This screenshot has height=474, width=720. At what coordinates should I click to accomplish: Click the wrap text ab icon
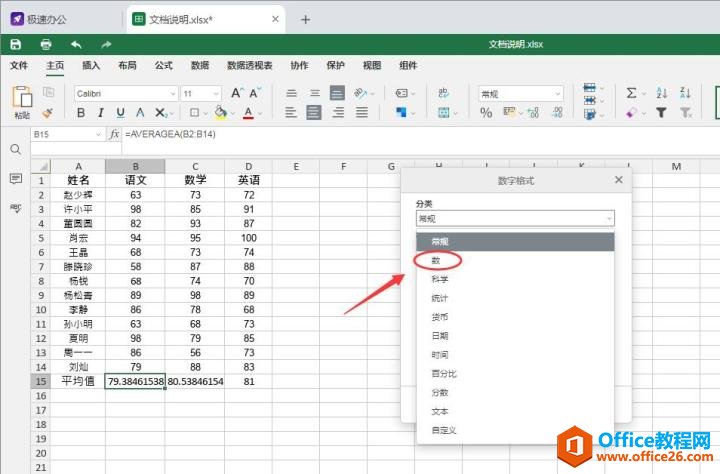click(x=444, y=93)
